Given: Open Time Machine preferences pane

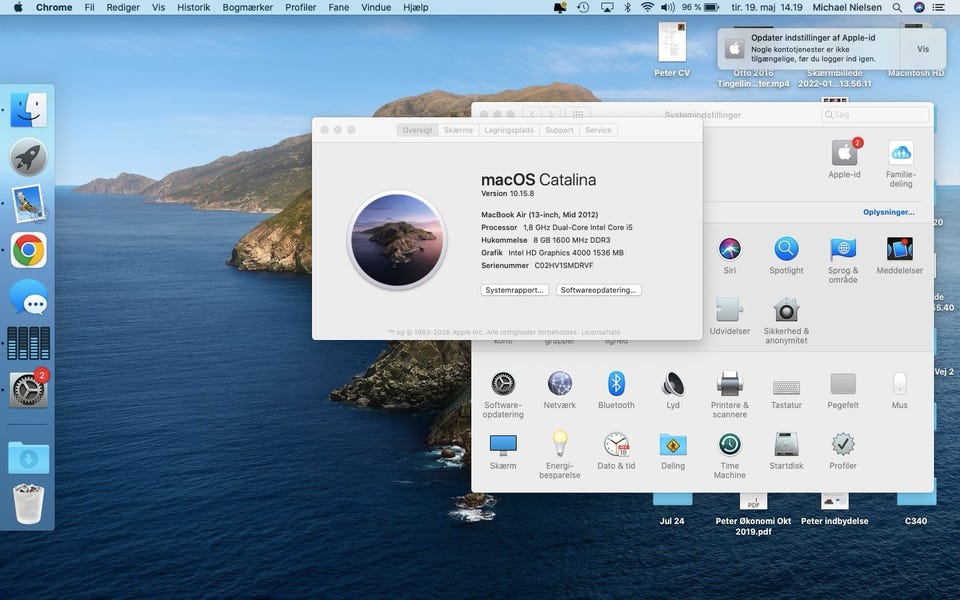Looking at the screenshot, I should coord(730,456).
